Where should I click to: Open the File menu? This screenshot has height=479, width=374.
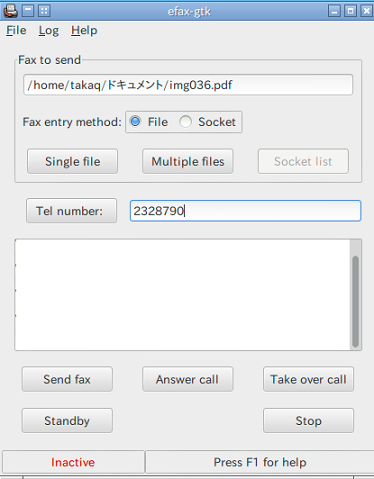coord(16,30)
